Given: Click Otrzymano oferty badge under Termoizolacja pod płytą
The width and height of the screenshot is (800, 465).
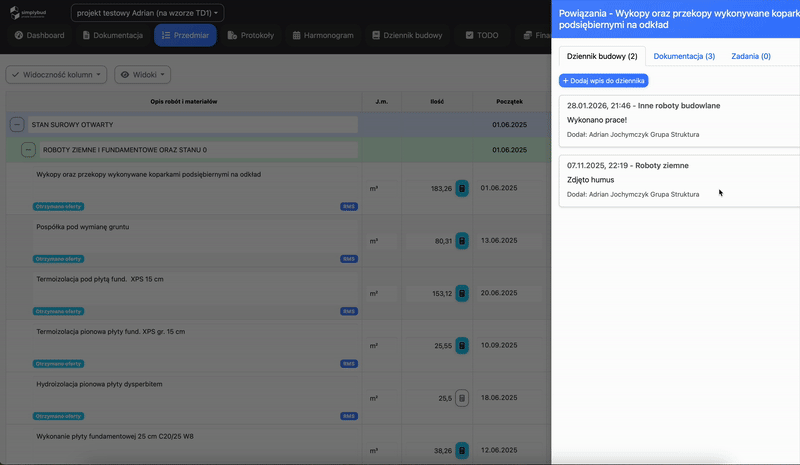Looking at the screenshot, I should pyautogui.click(x=59, y=311).
